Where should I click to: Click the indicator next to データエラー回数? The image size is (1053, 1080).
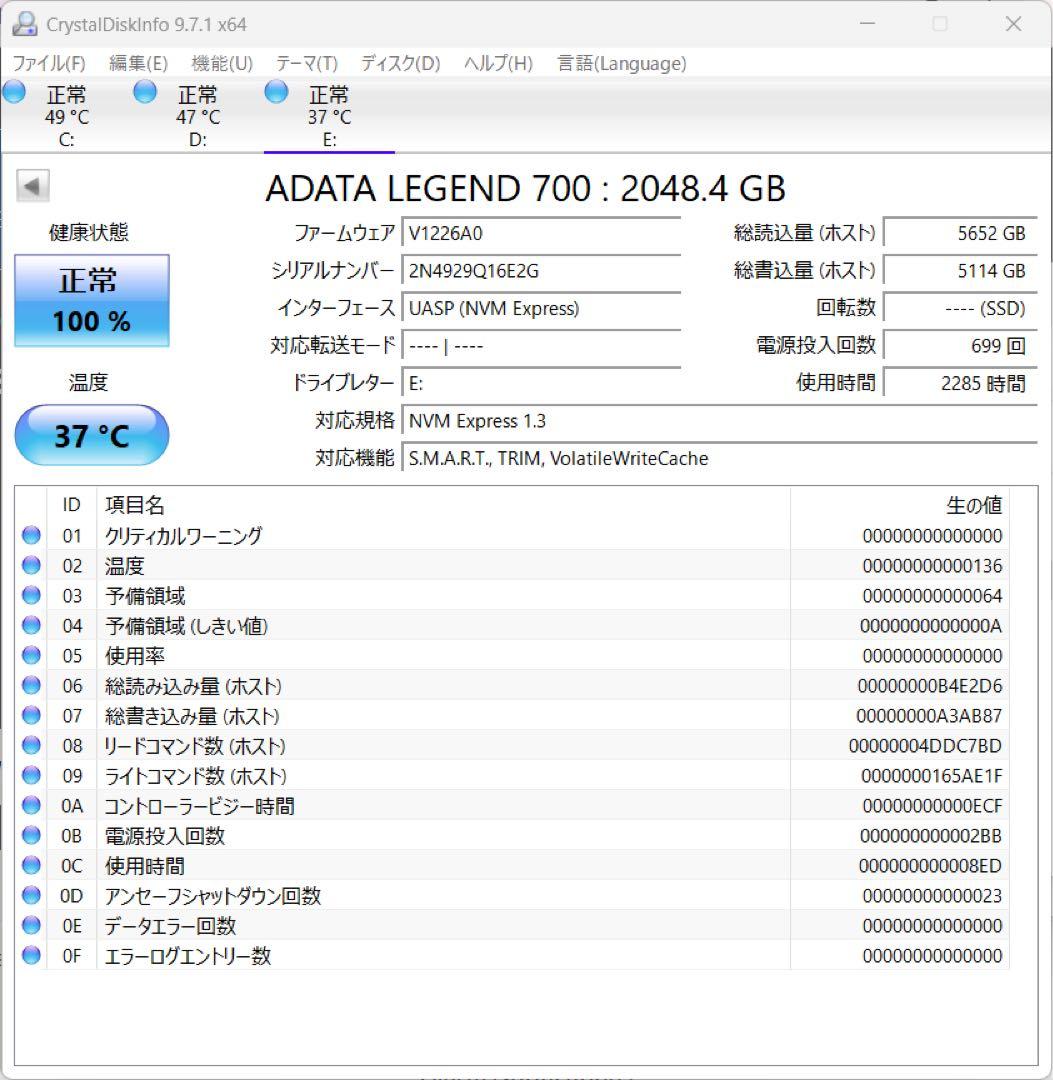click(30, 925)
